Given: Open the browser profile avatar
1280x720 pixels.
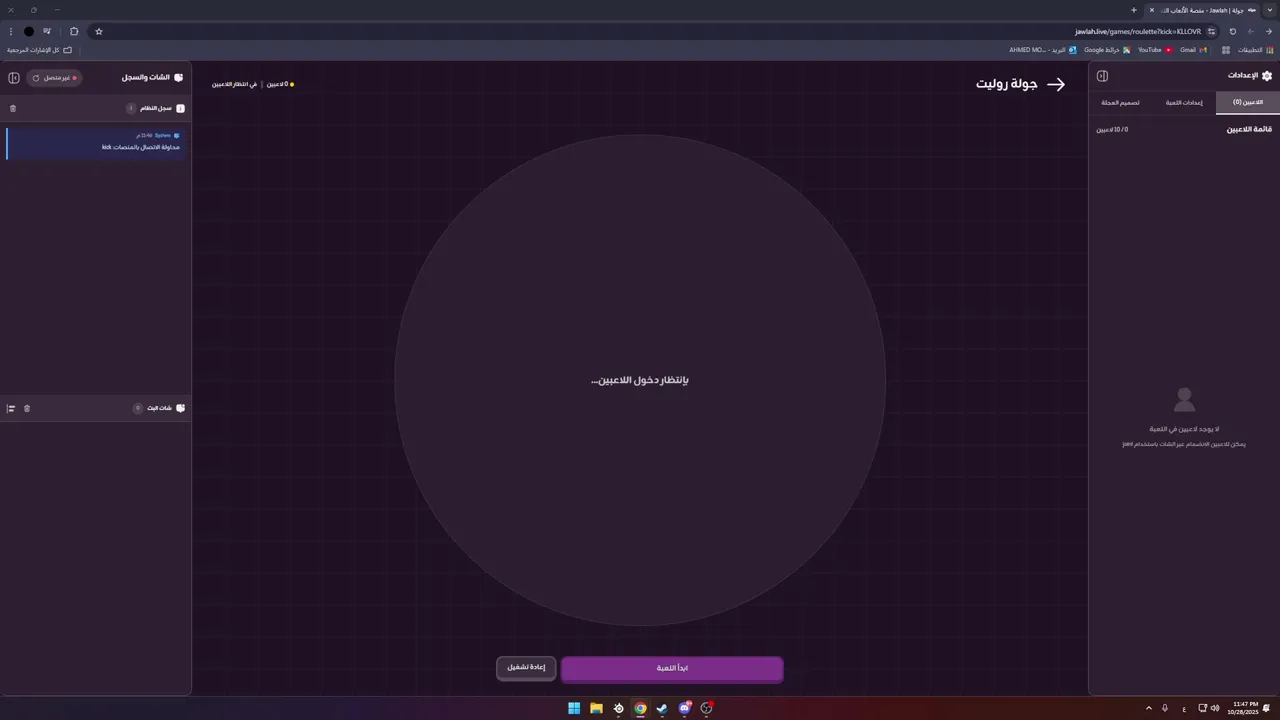Looking at the screenshot, I should 28,31.
